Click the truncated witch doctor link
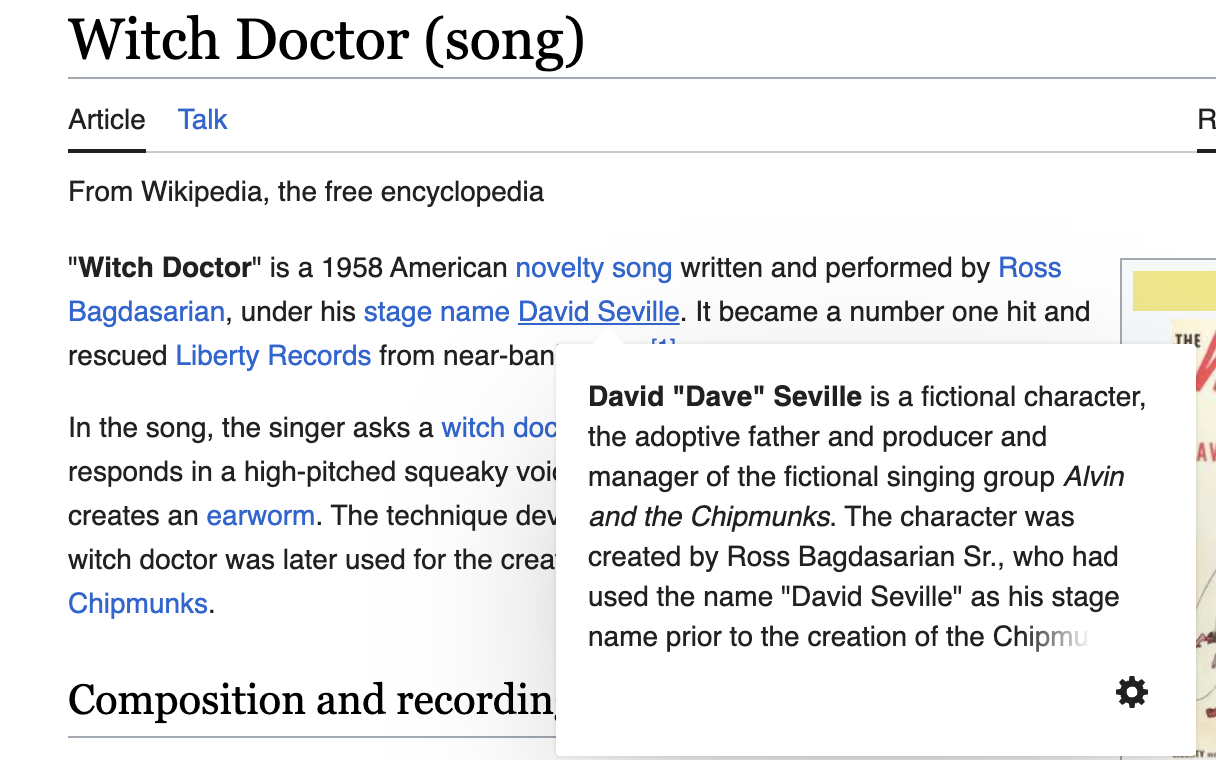This screenshot has height=760, width=1216. click(499, 428)
